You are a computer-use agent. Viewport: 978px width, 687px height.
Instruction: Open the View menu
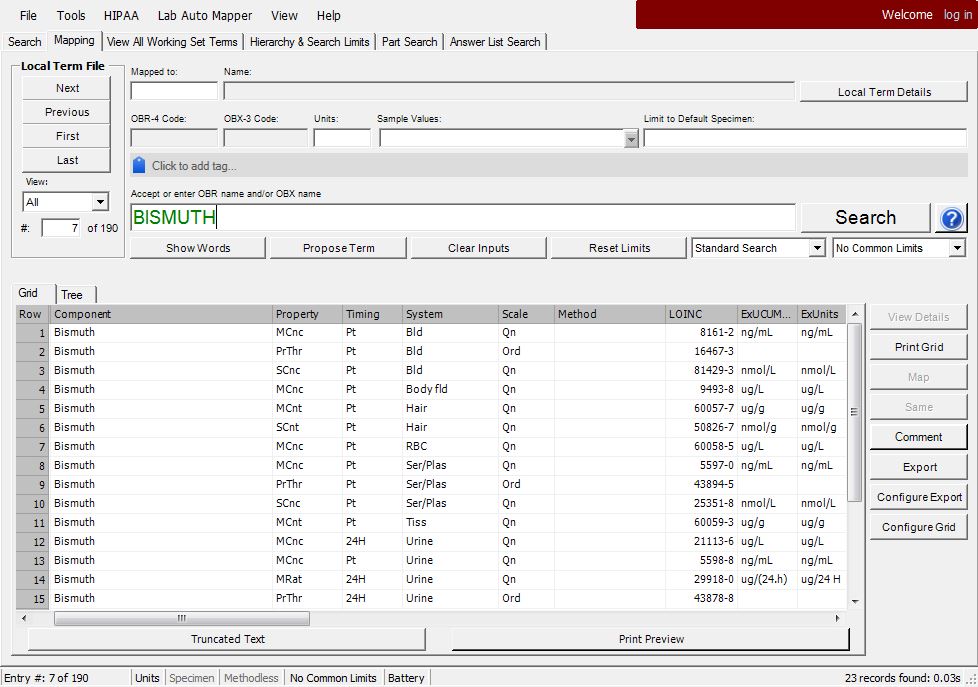(284, 16)
